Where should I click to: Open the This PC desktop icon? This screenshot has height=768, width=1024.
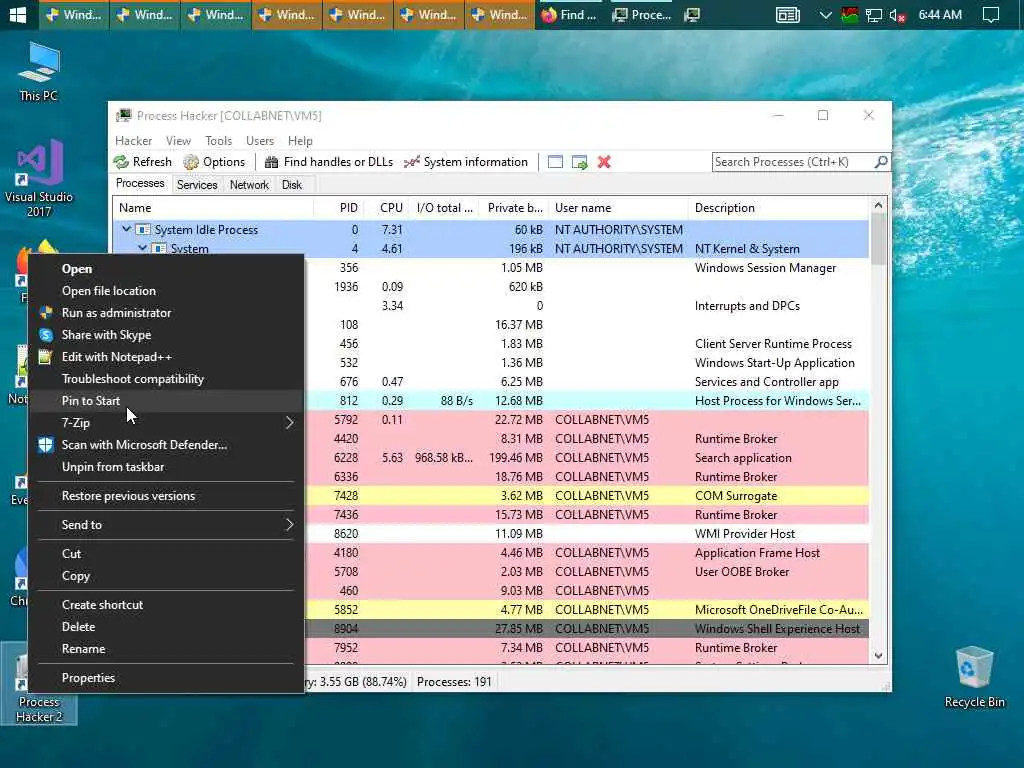tap(39, 72)
